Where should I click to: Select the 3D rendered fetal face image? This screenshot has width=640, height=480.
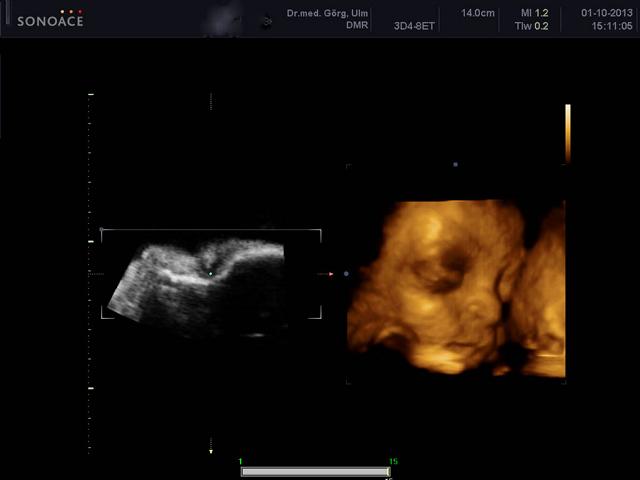click(x=456, y=288)
